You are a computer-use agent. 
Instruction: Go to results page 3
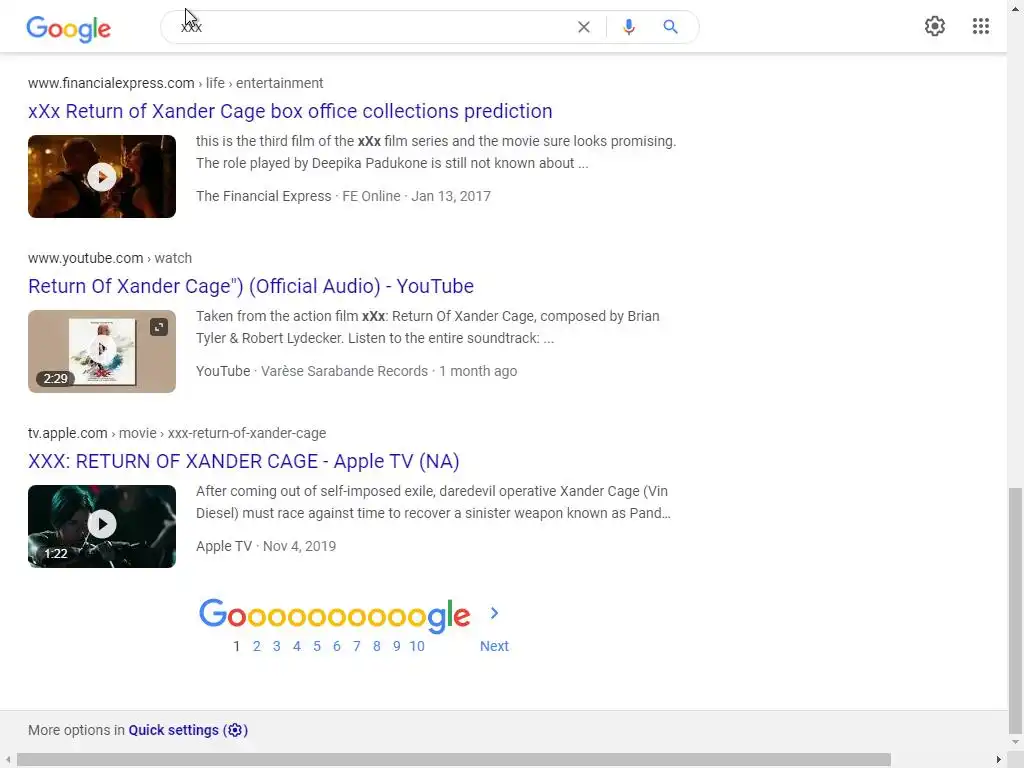pos(276,646)
